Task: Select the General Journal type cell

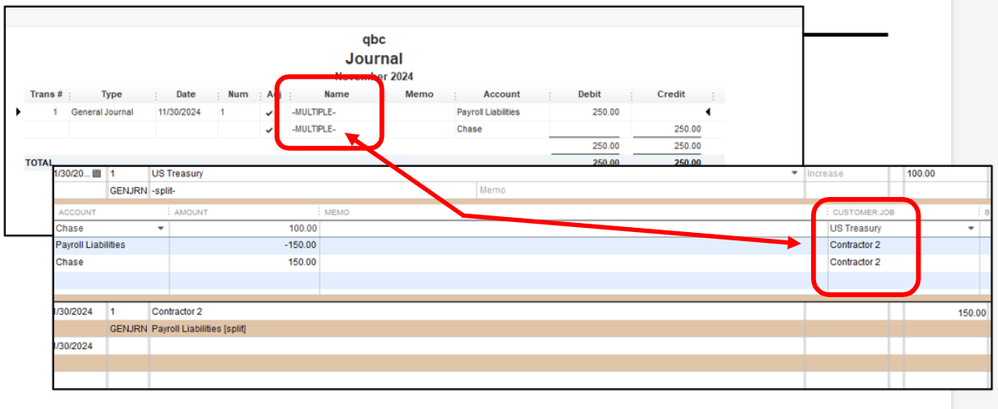Action: [x=102, y=112]
